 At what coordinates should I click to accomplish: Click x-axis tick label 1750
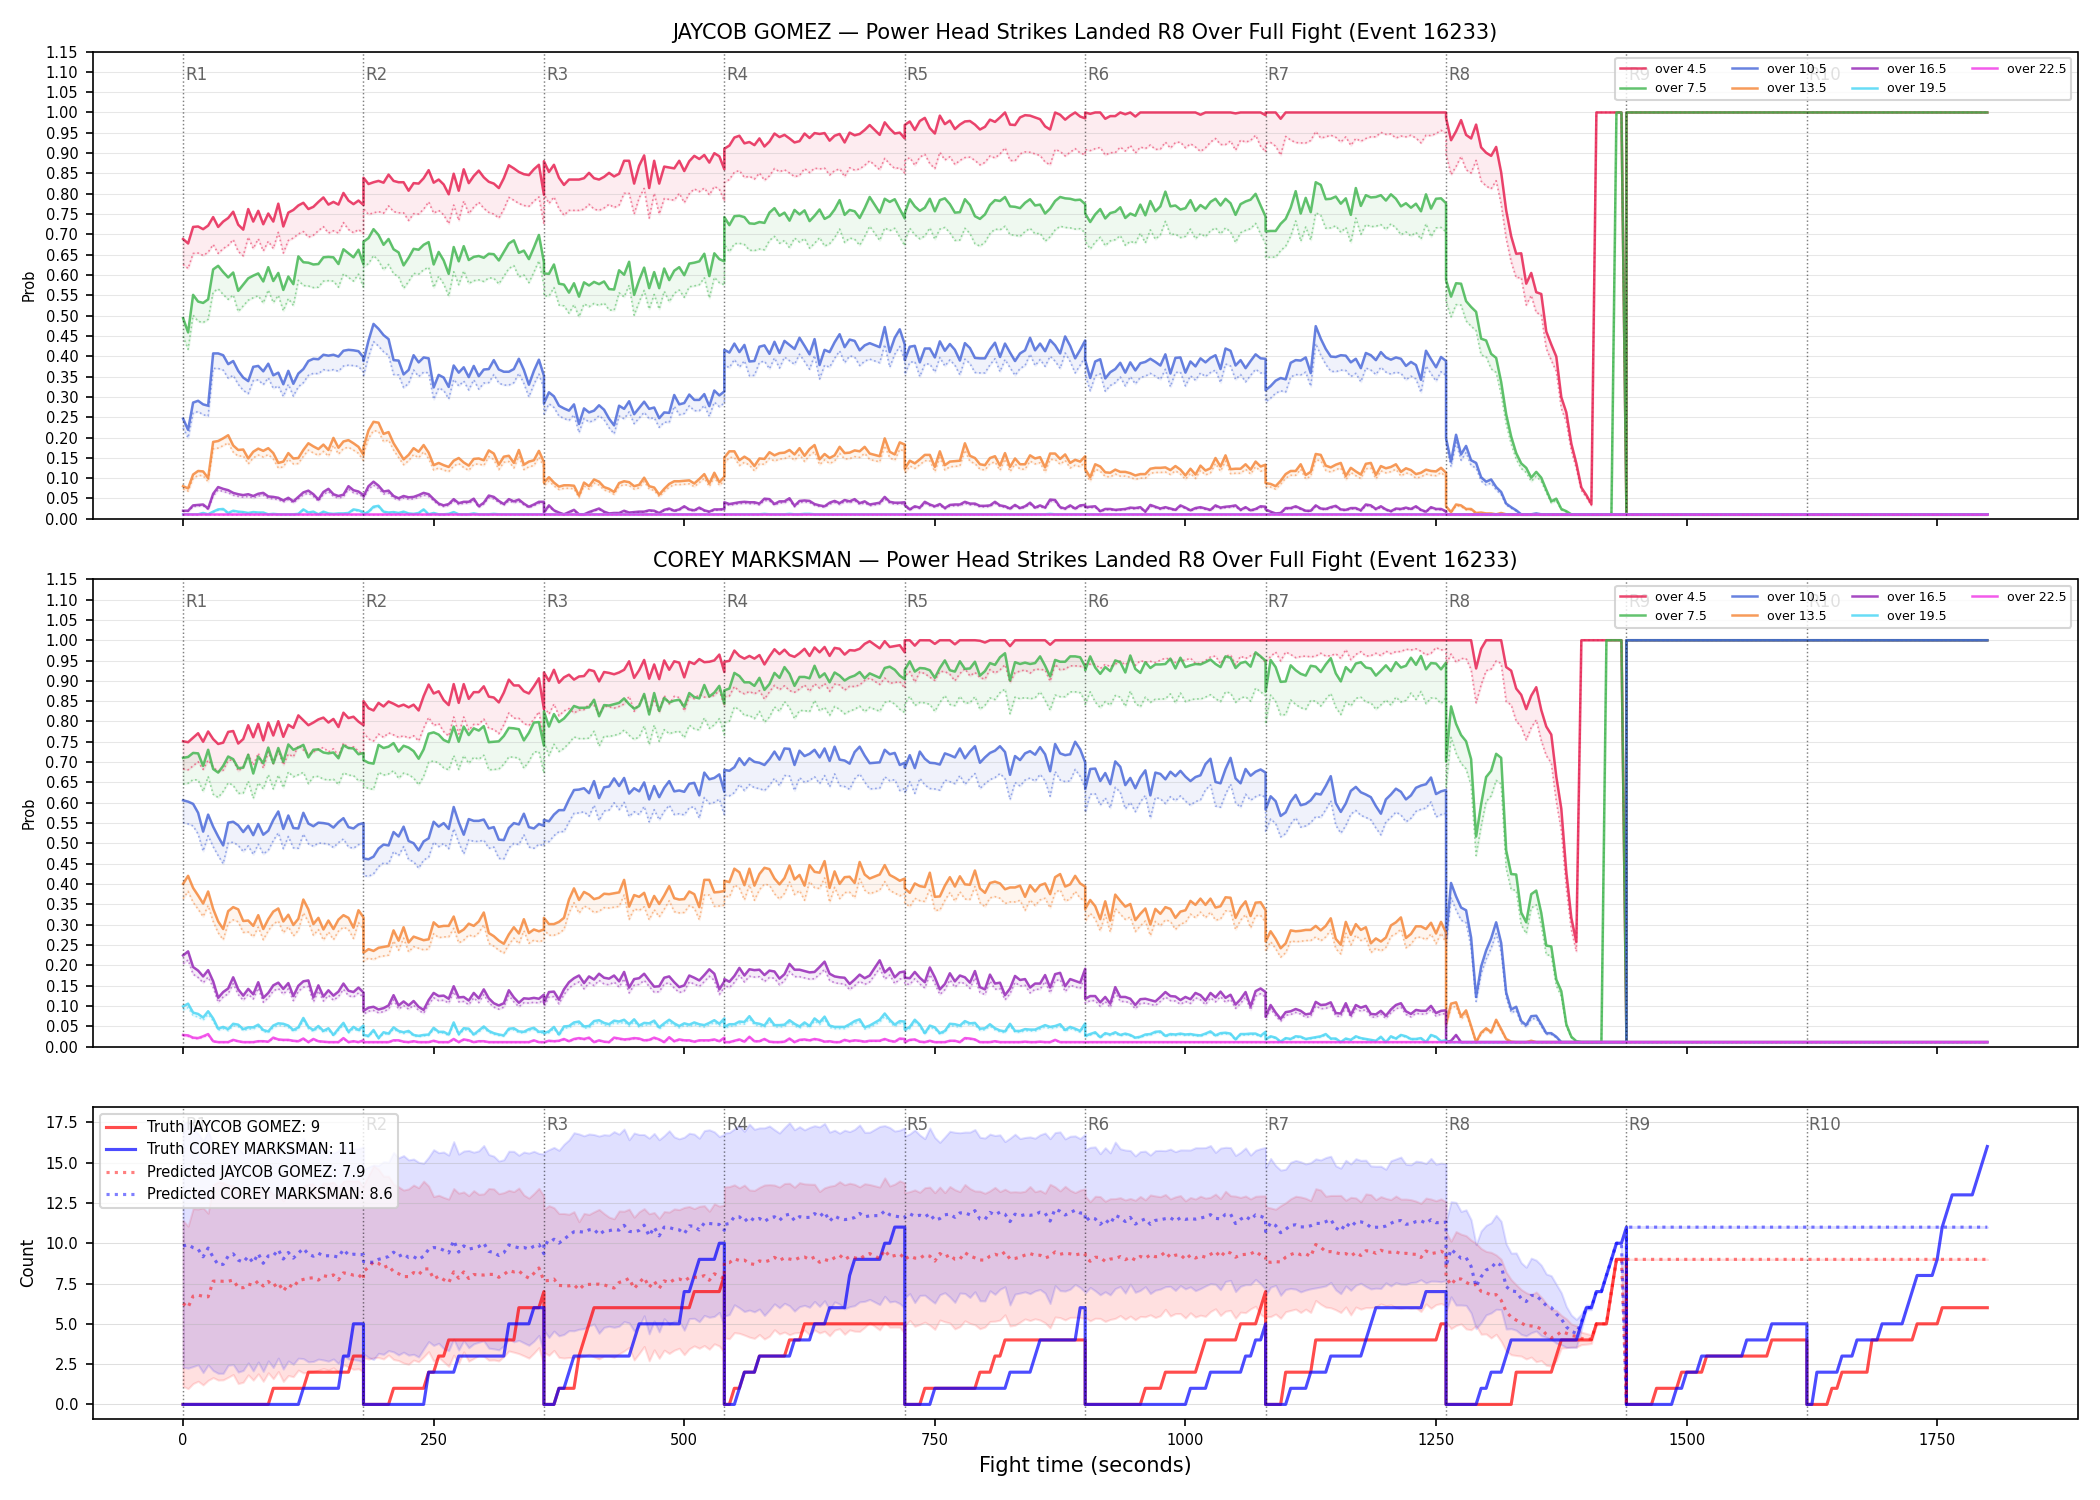click(1937, 1440)
